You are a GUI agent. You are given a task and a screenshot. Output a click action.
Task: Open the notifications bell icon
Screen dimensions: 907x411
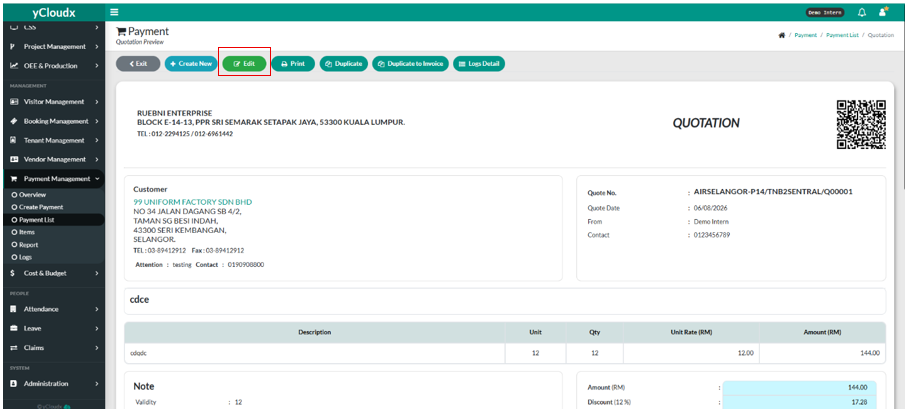click(862, 12)
